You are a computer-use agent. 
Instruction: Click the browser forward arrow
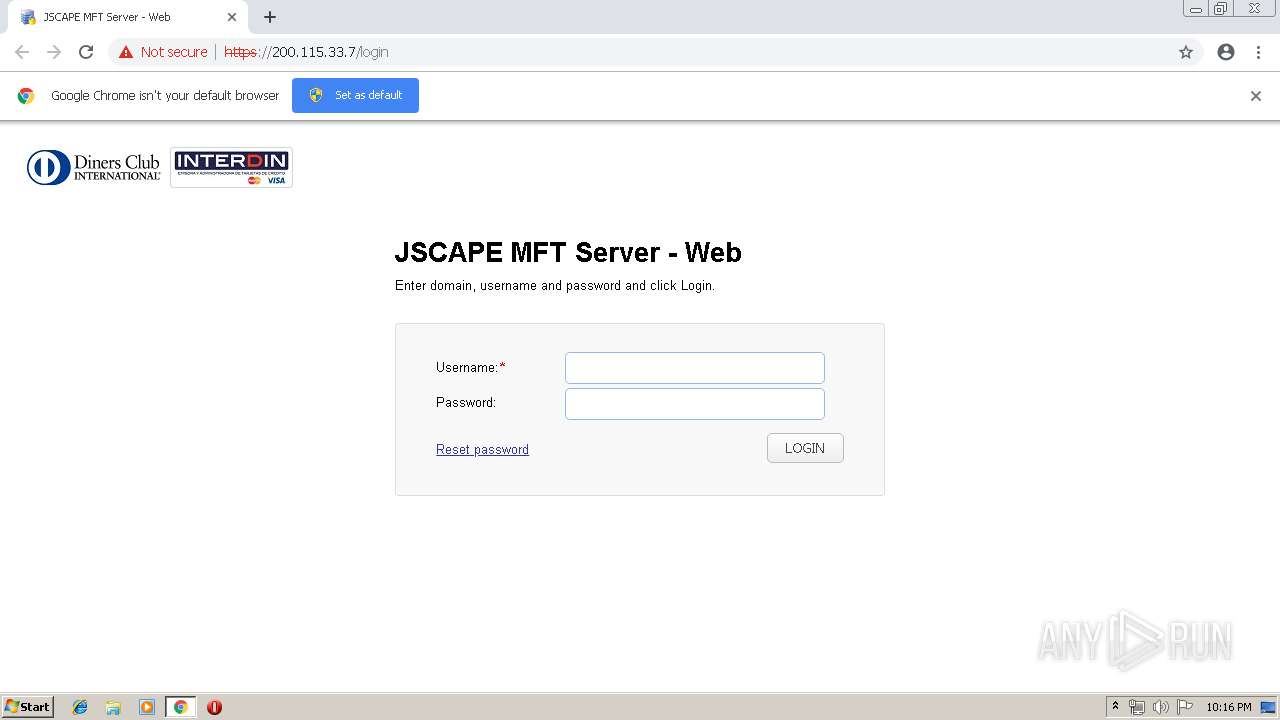point(54,52)
